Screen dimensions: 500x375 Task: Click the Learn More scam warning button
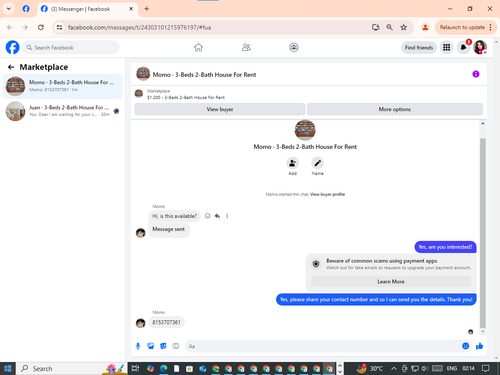391,282
